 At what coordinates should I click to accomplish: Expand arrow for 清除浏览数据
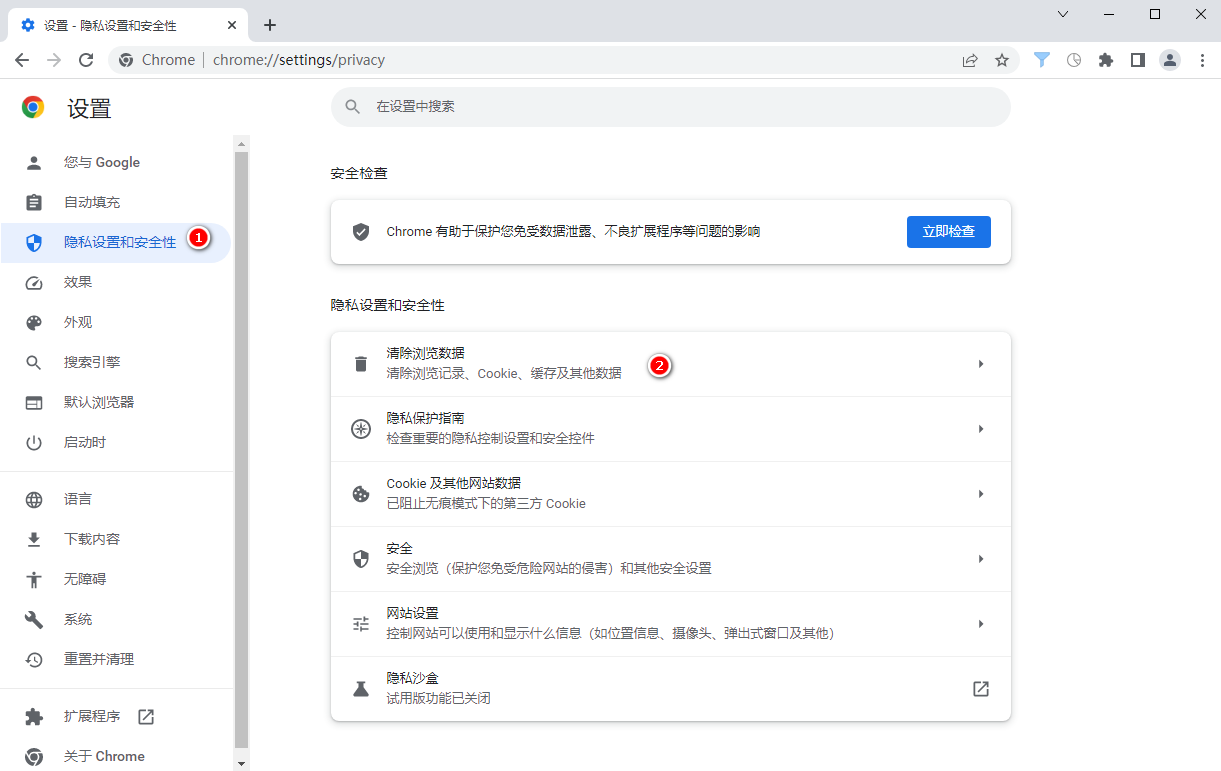click(x=981, y=364)
